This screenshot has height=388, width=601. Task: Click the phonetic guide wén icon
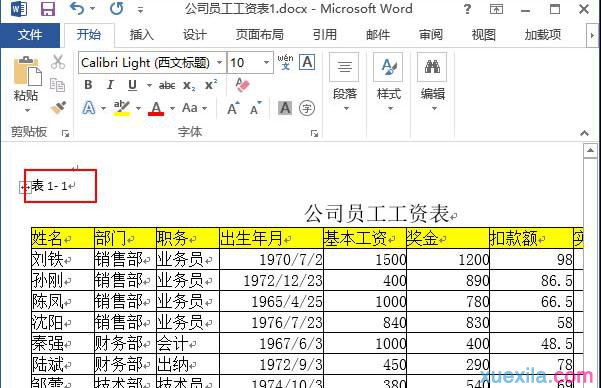(x=286, y=62)
